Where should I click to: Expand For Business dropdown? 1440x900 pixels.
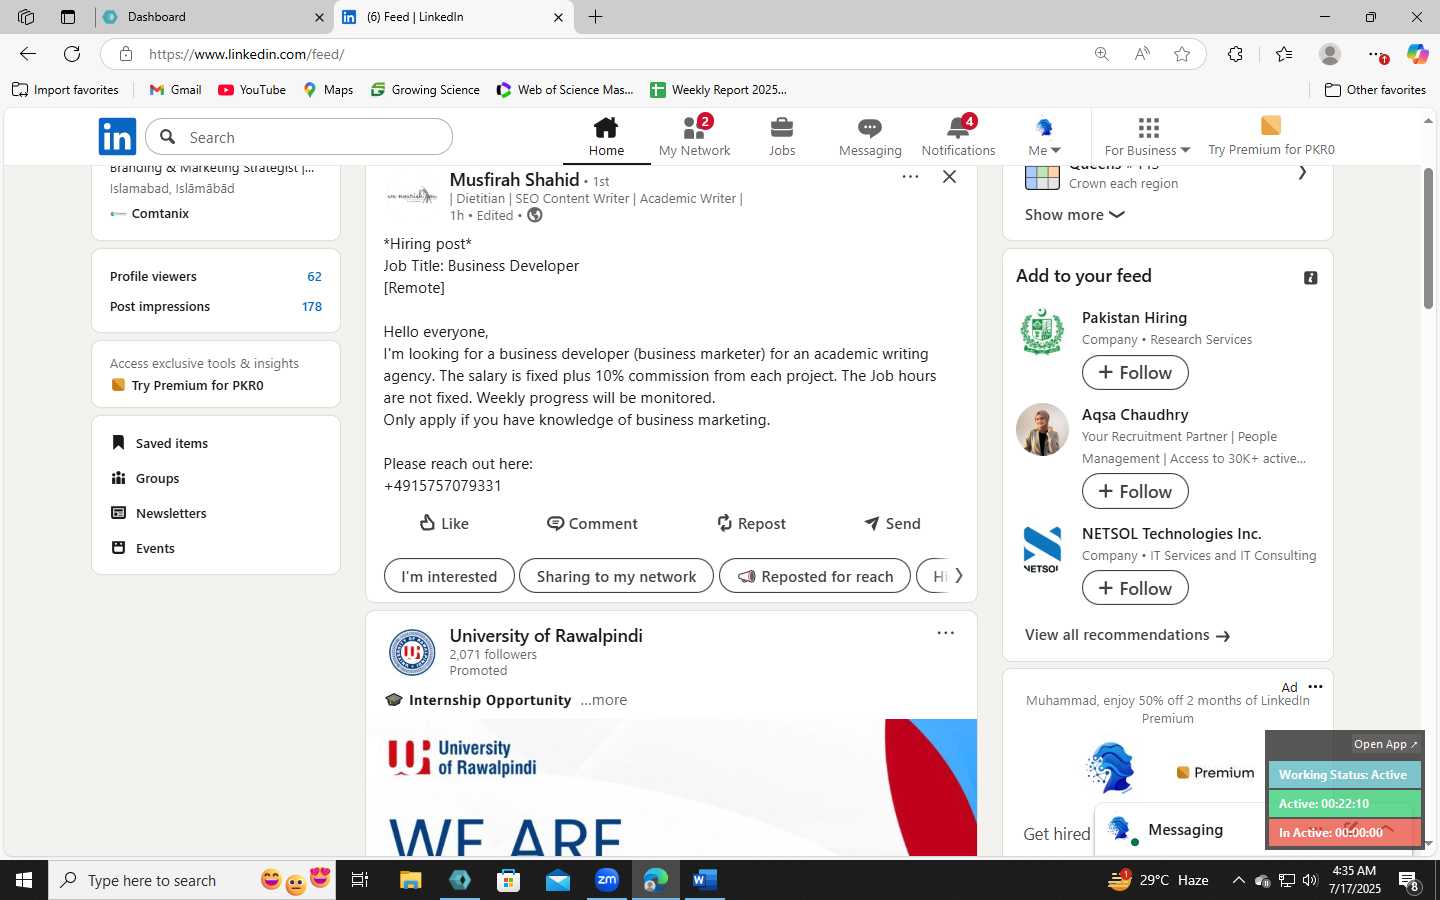point(1147,137)
